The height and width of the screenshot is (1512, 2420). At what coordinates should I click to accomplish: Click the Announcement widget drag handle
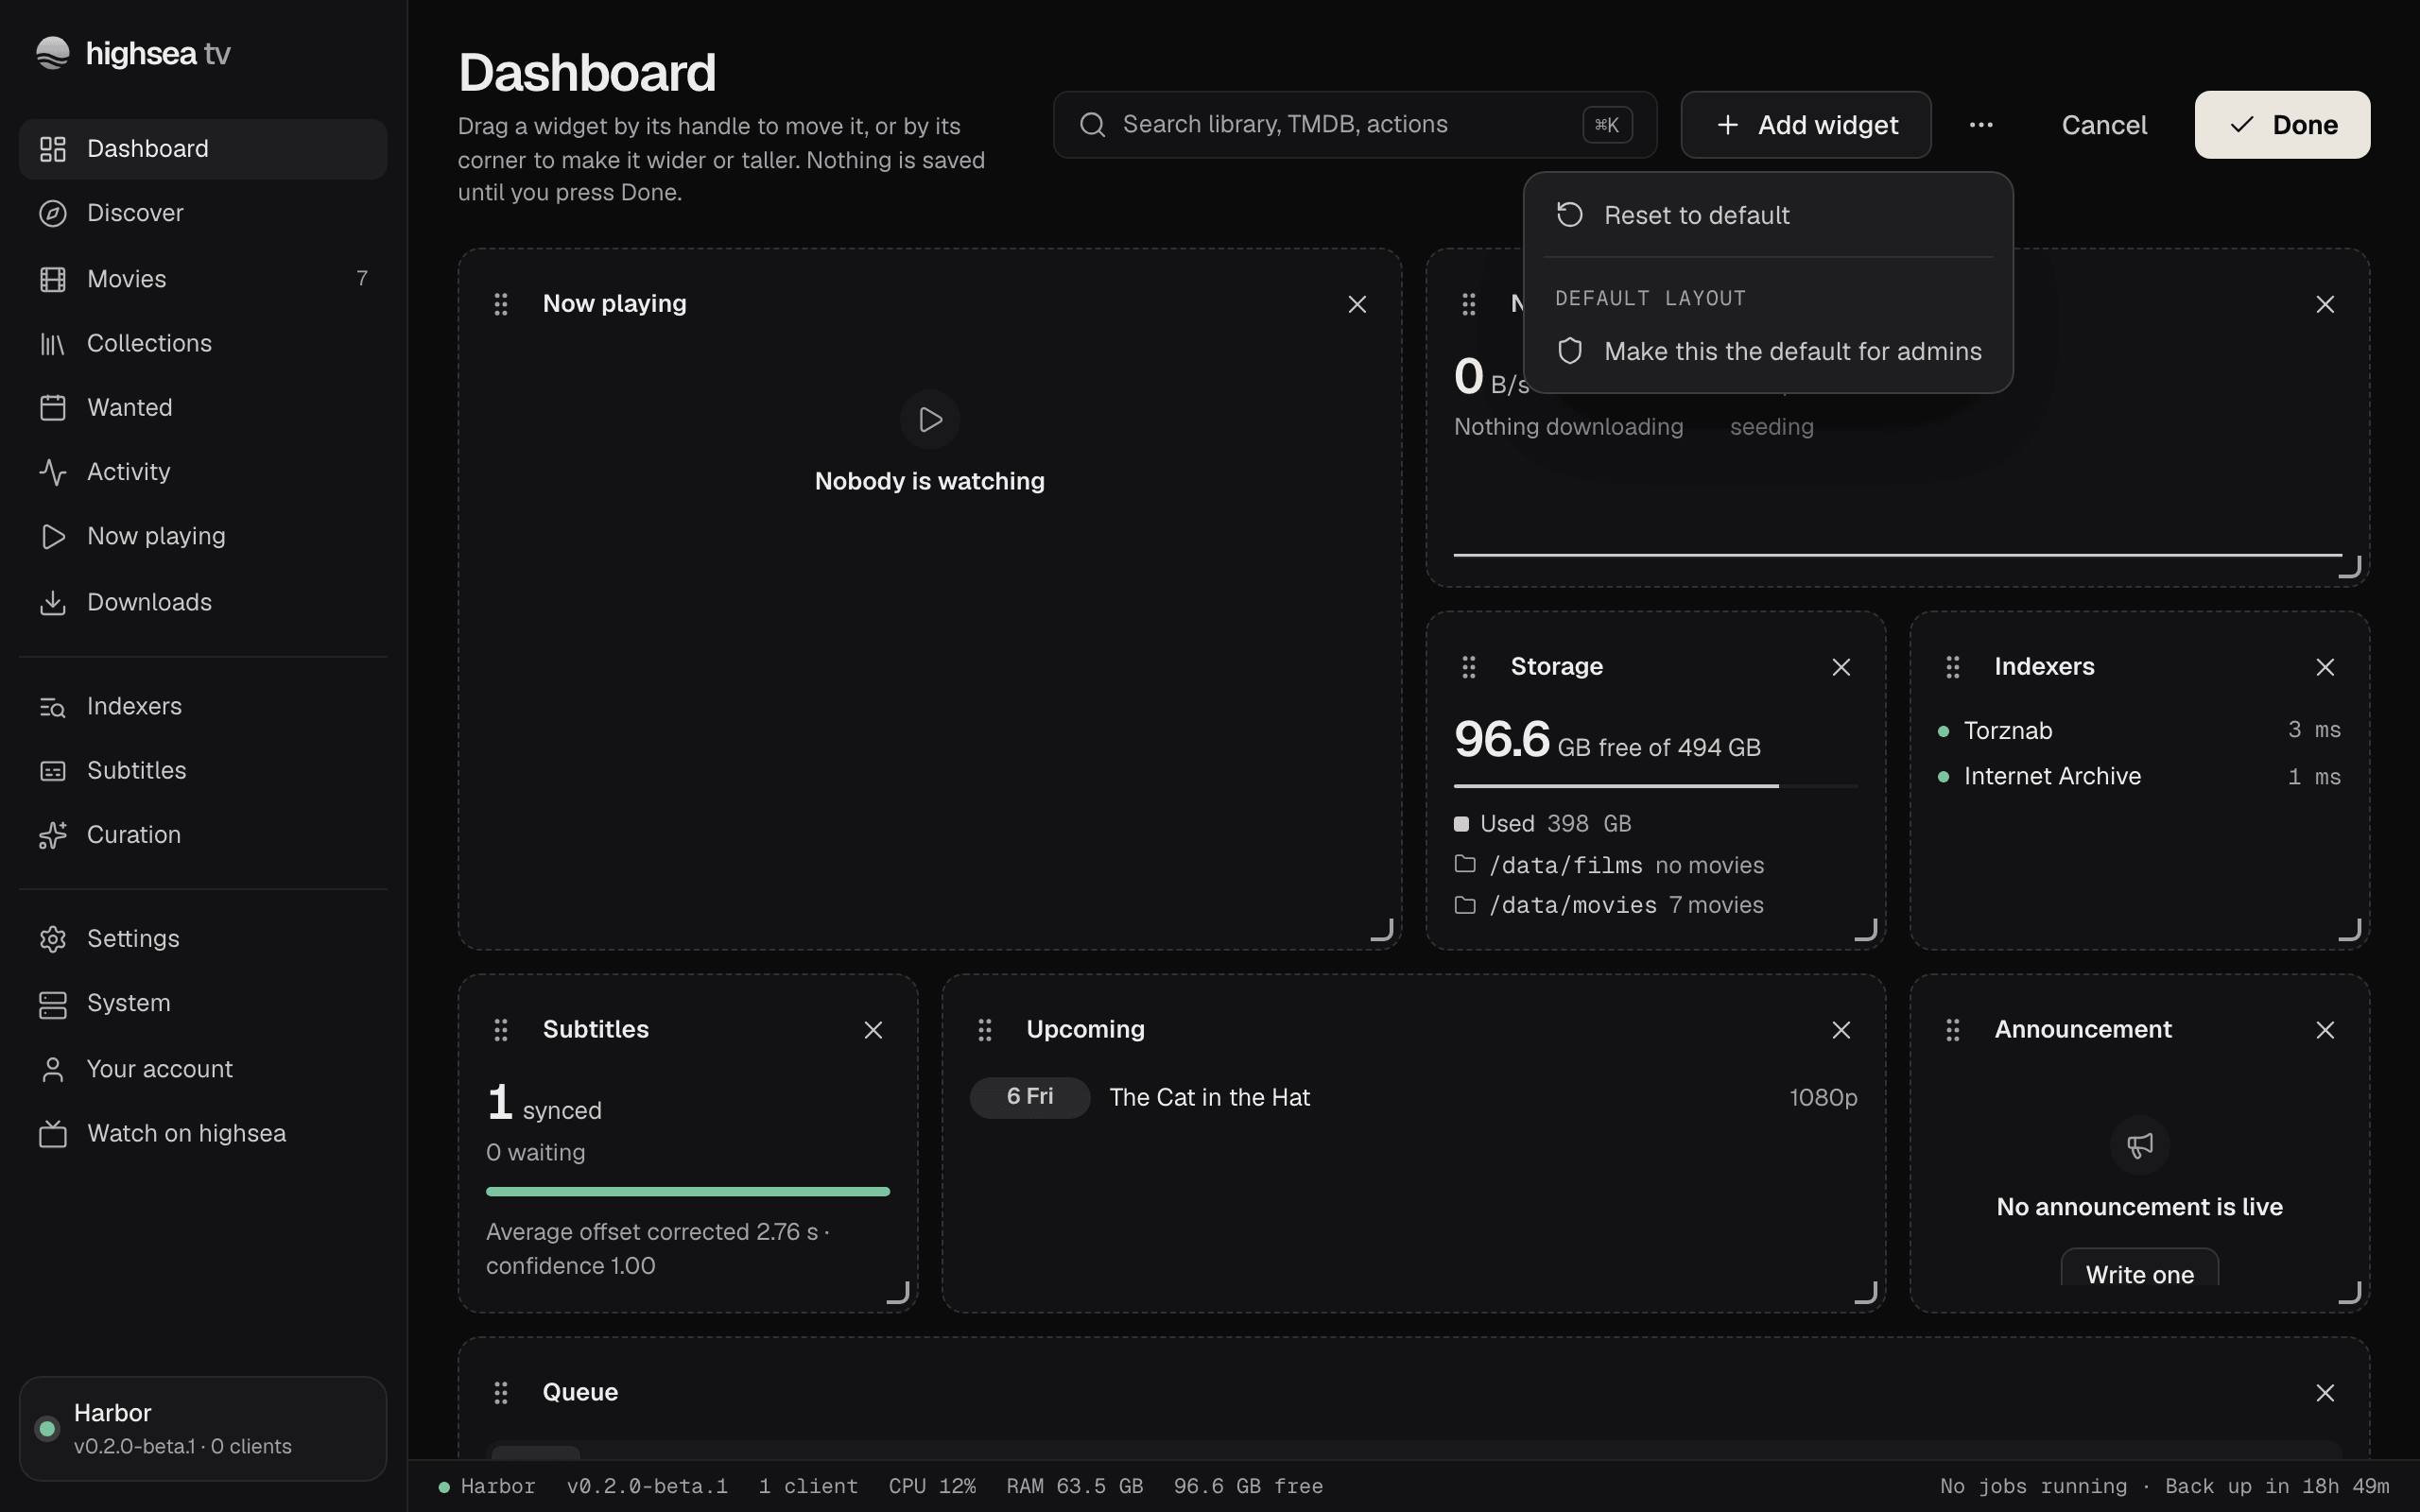click(x=1952, y=1030)
